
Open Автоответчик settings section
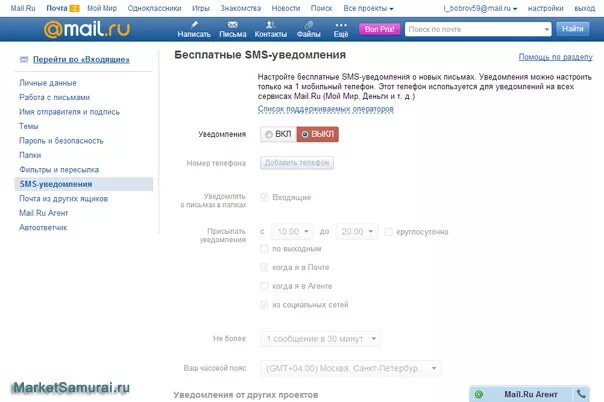click(43, 228)
